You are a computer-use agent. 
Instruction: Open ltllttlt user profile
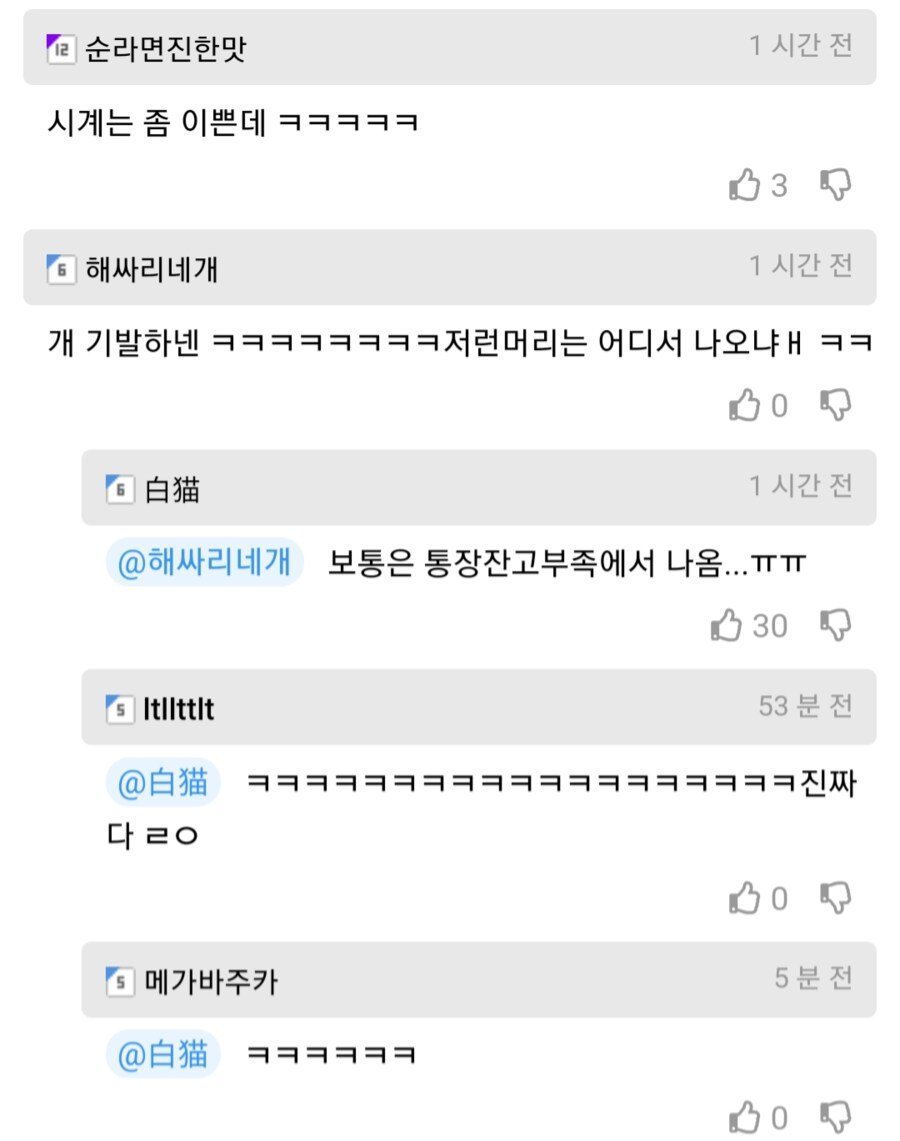coord(179,709)
